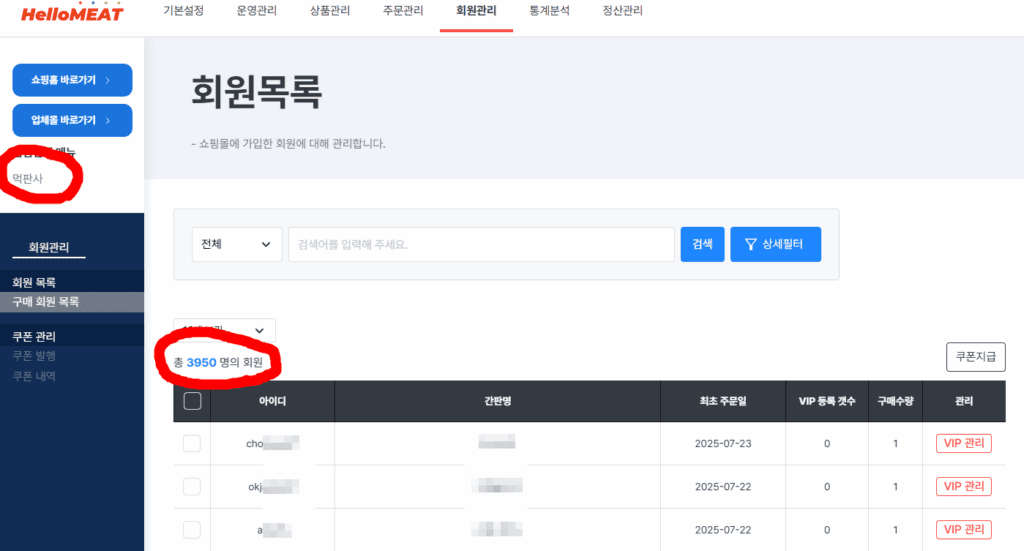Open the 전체 search category dropdown
Screen dimensions: 1024x551
pos(236,244)
